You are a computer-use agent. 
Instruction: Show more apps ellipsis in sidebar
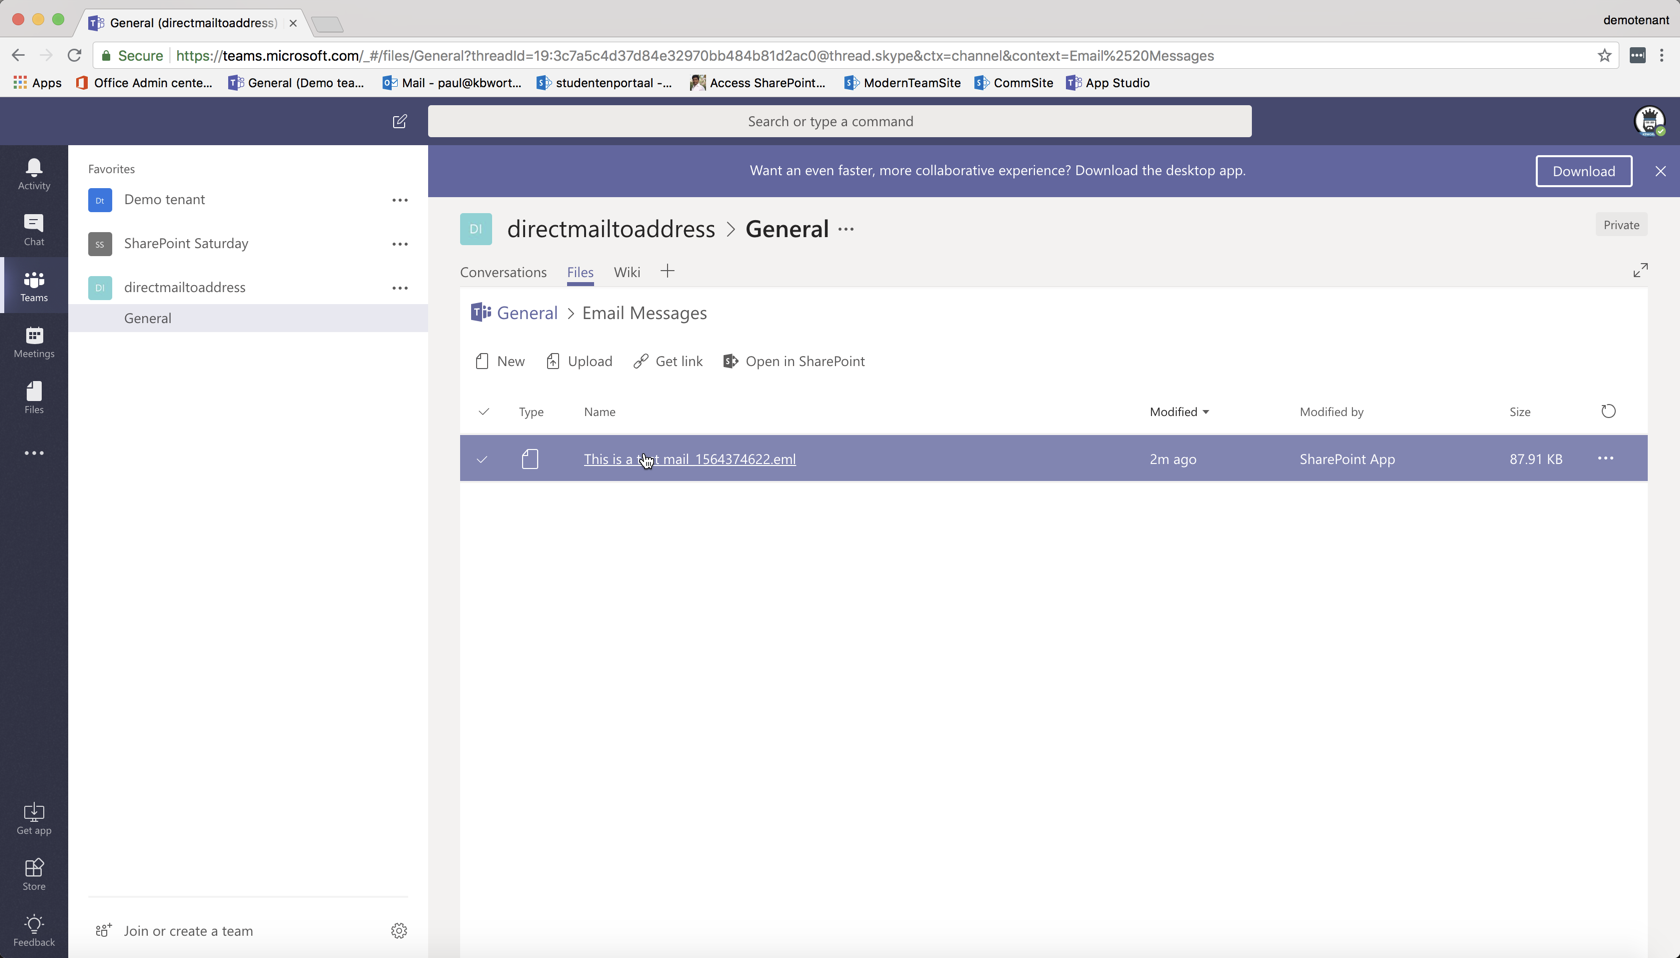click(x=34, y=453)
